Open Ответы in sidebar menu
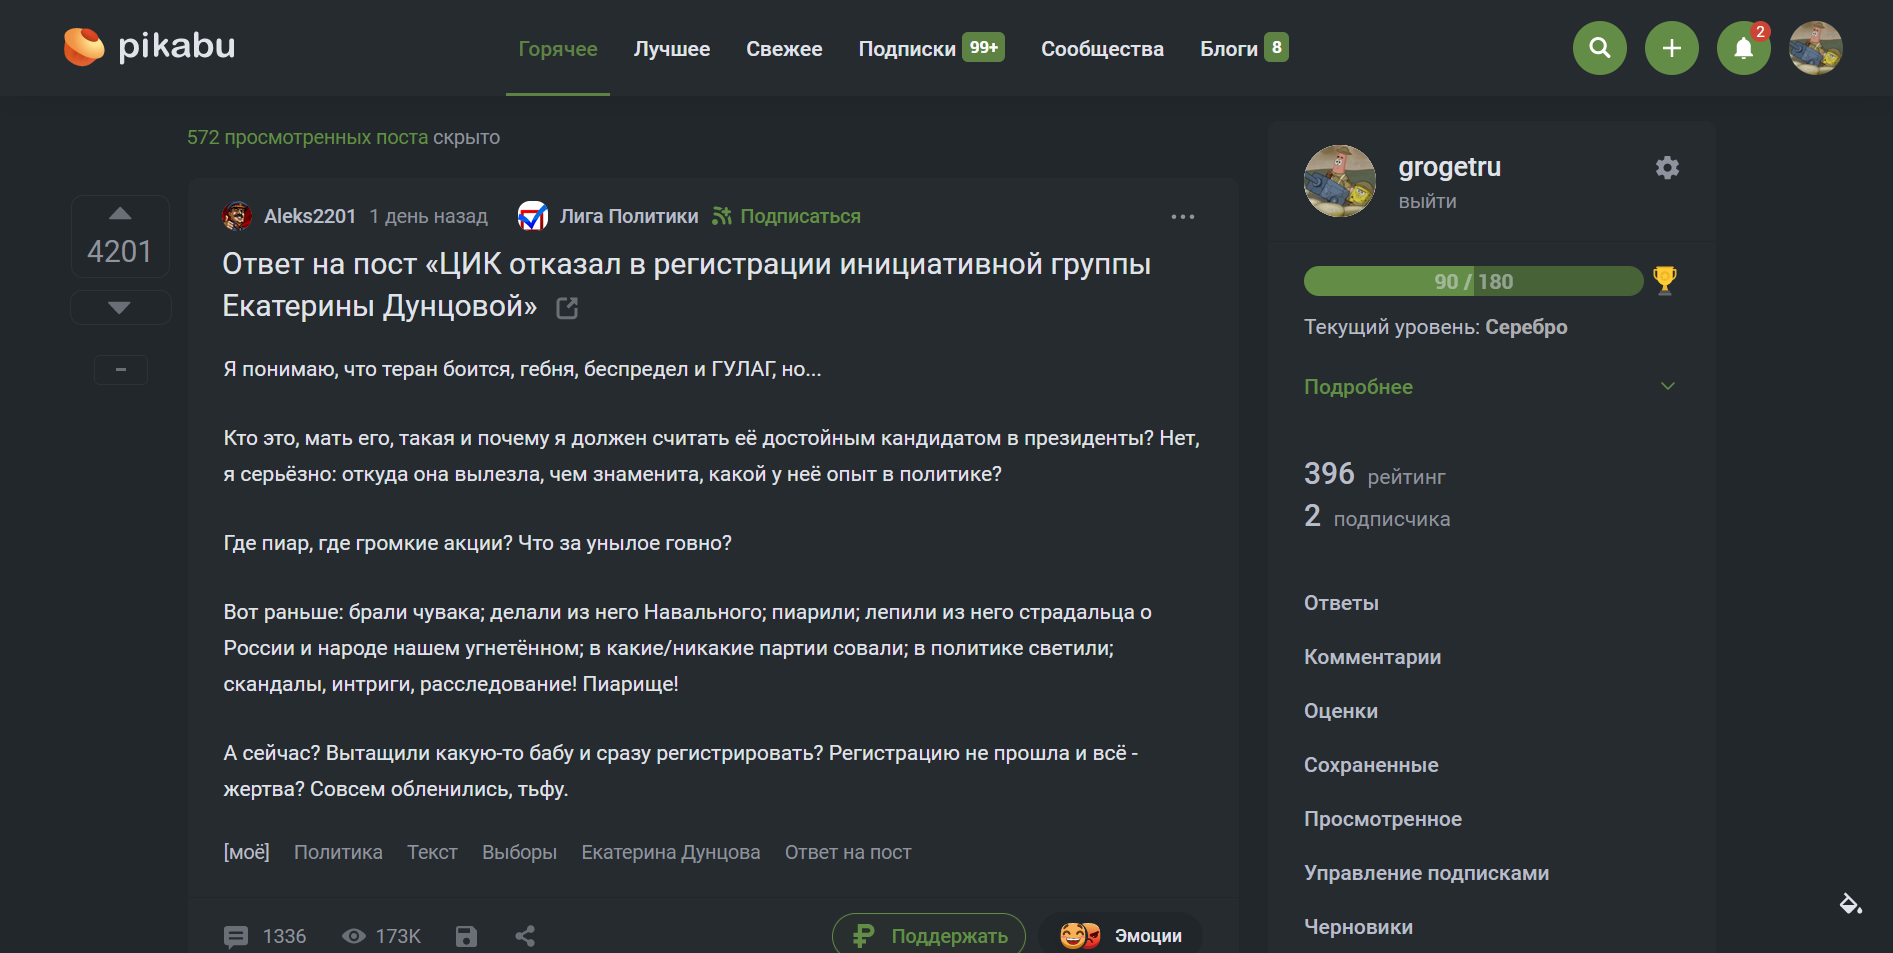The image size is (1893, 953). tap(1341, 603)
